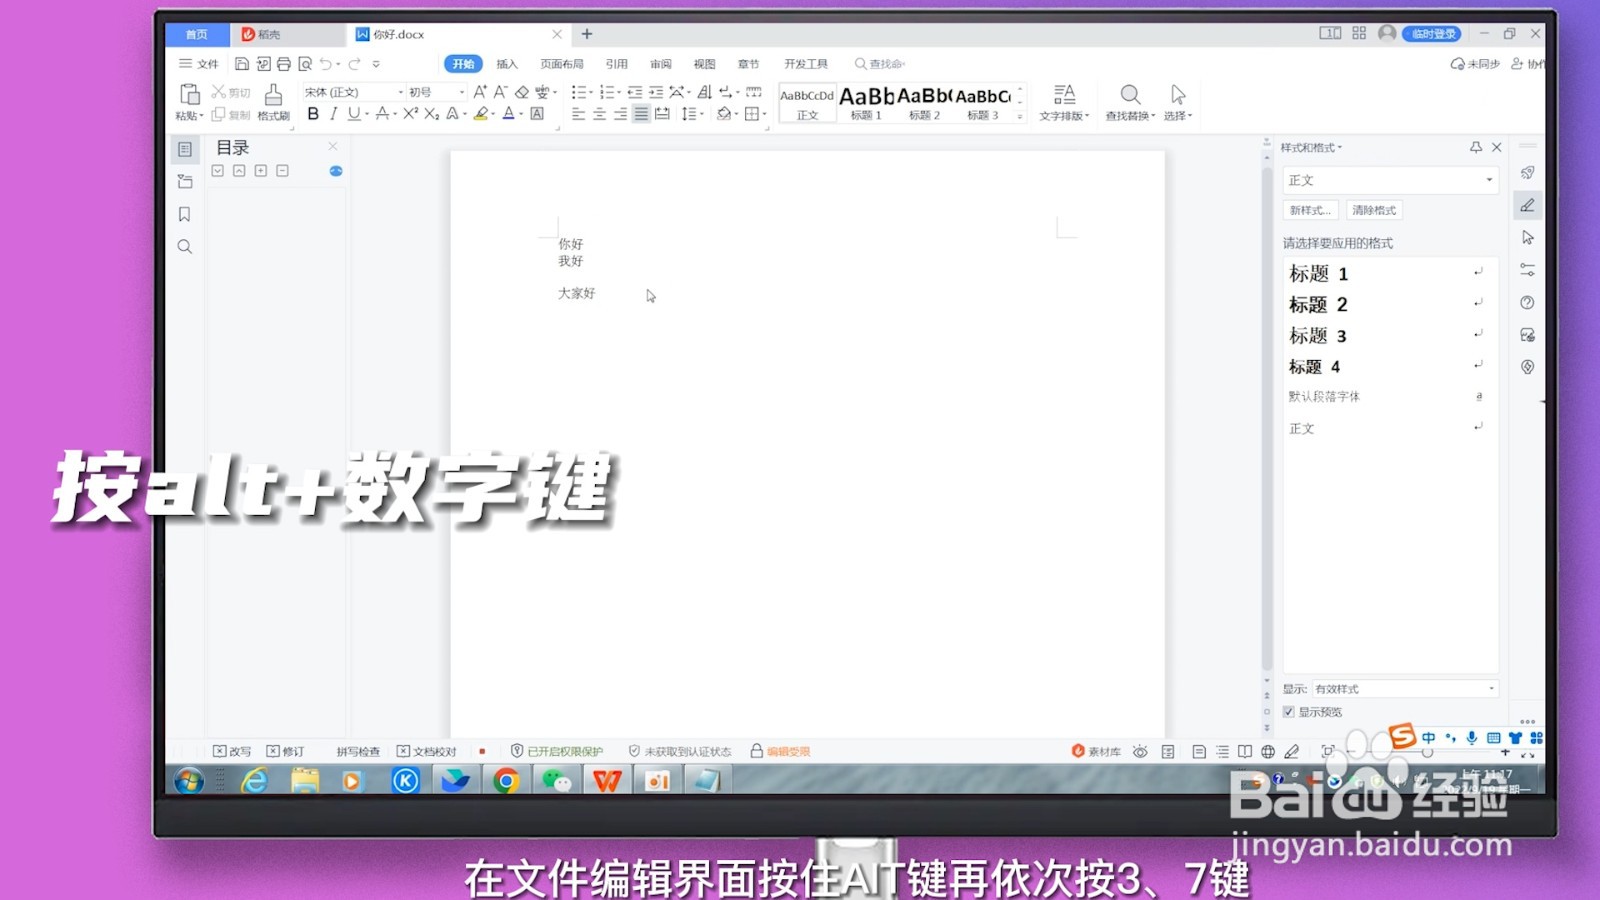This screenshot has height=900, width=1600.
Task: Center align the paragraph
Action: tap(599, 114)
